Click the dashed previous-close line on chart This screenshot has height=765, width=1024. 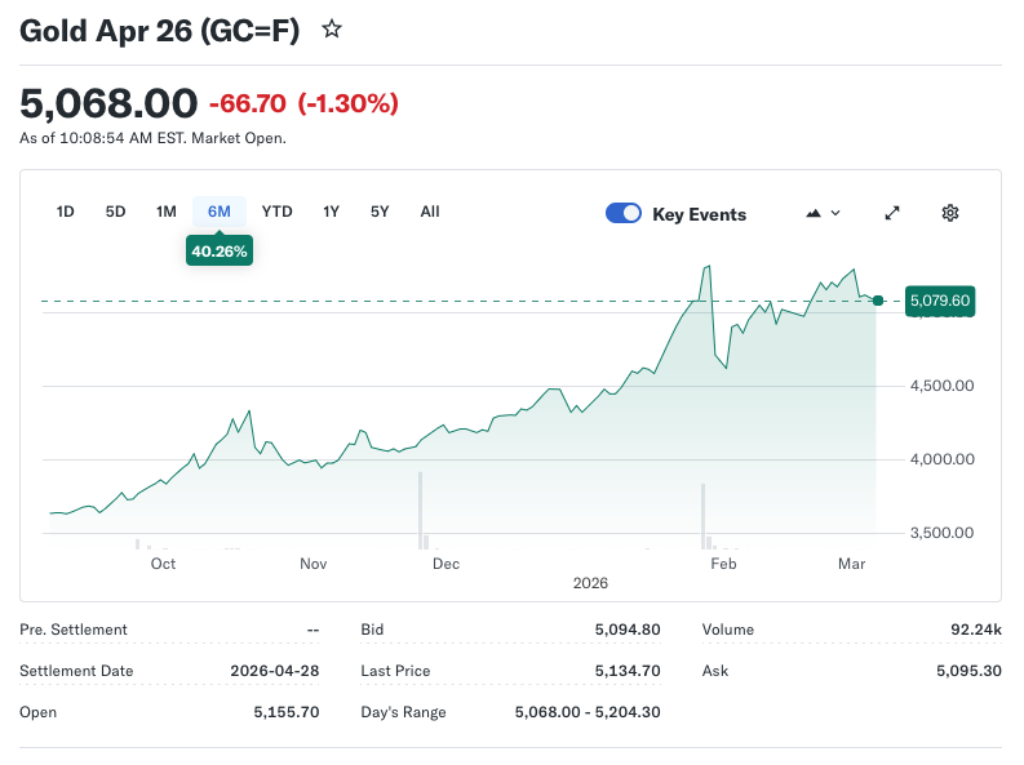point(400,300)
